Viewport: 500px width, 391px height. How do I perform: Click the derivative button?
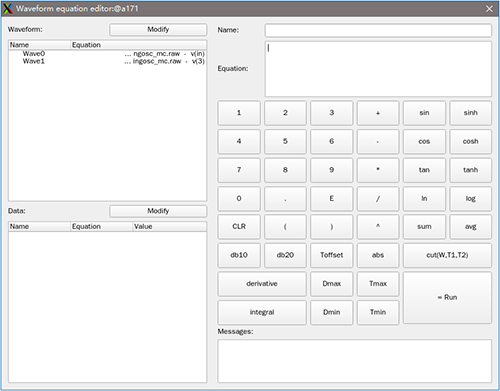click(x=262, y=284)
